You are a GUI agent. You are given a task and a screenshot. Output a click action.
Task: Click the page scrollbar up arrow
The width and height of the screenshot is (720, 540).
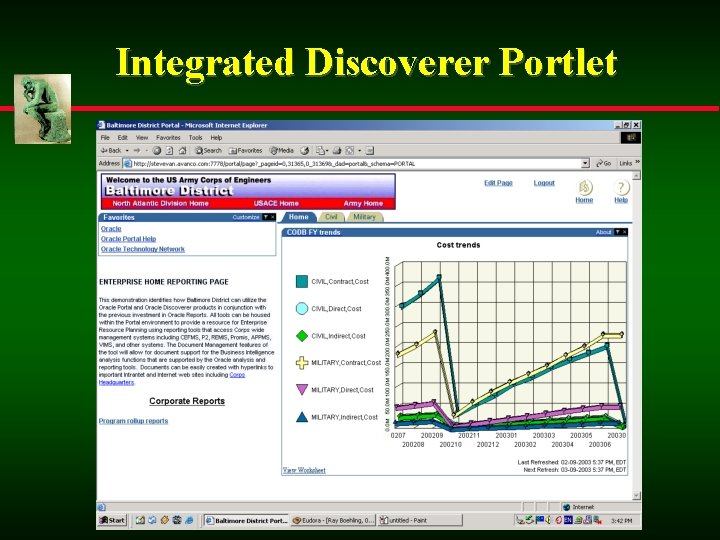click(x=636, y=175)
